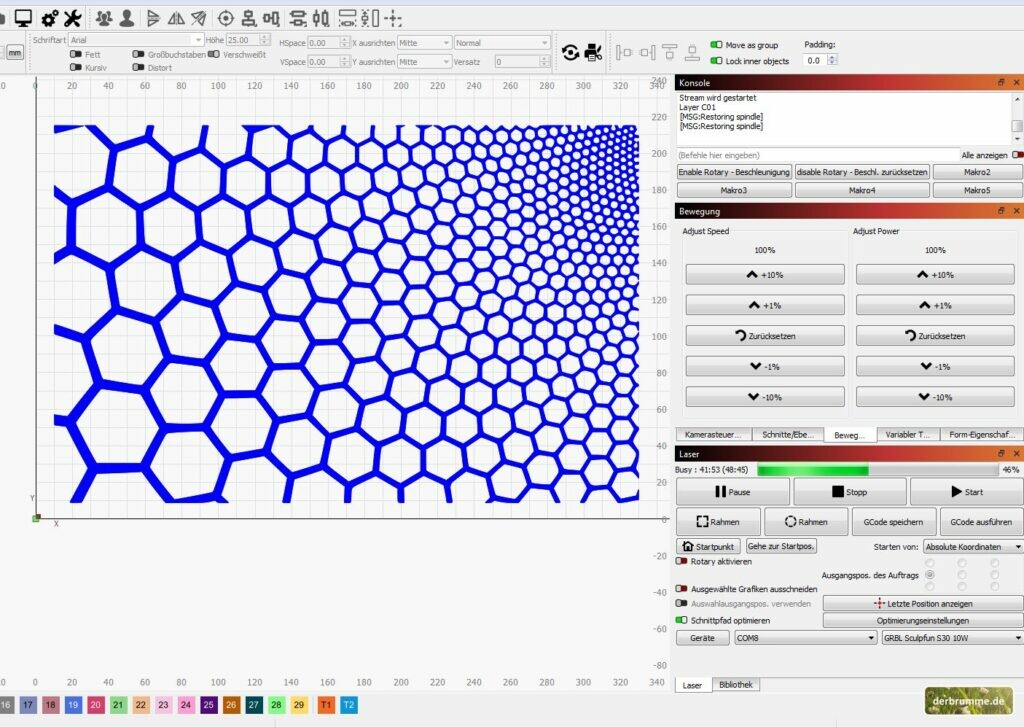Open device settings gear-wrench icon

coord(49,18)
